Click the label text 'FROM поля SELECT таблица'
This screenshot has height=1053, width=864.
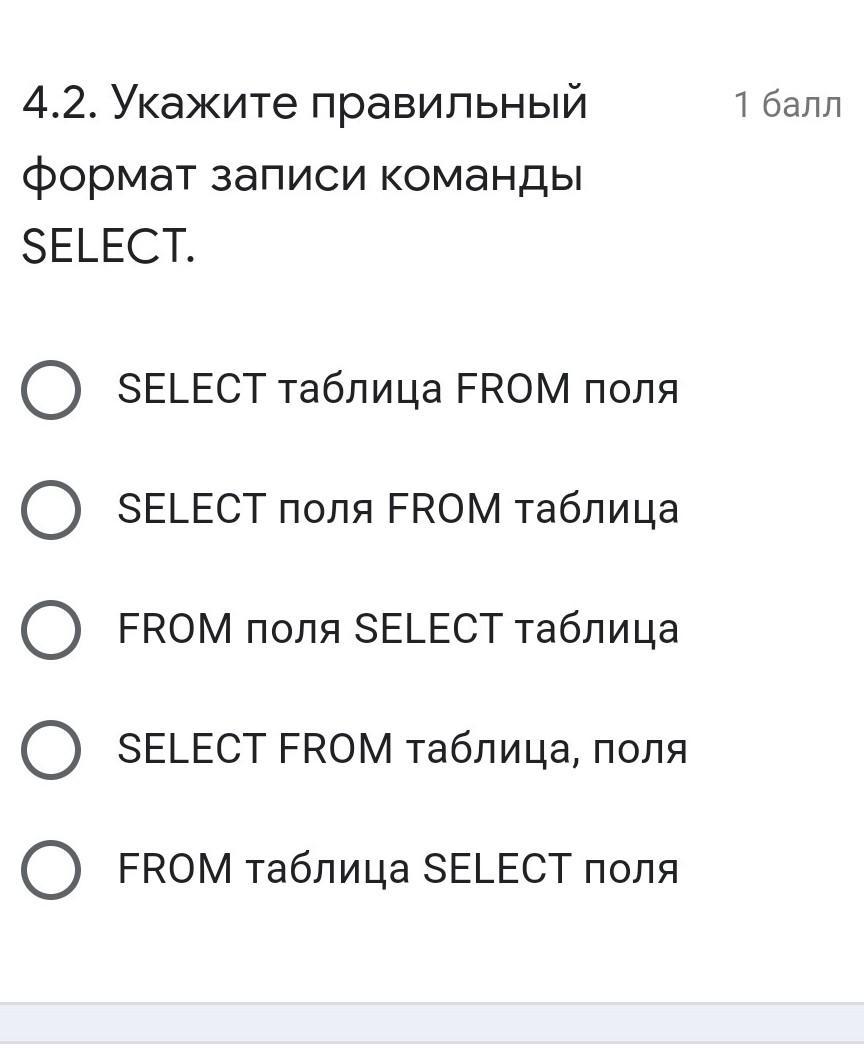pyautogui.click(x=397, y=629)
